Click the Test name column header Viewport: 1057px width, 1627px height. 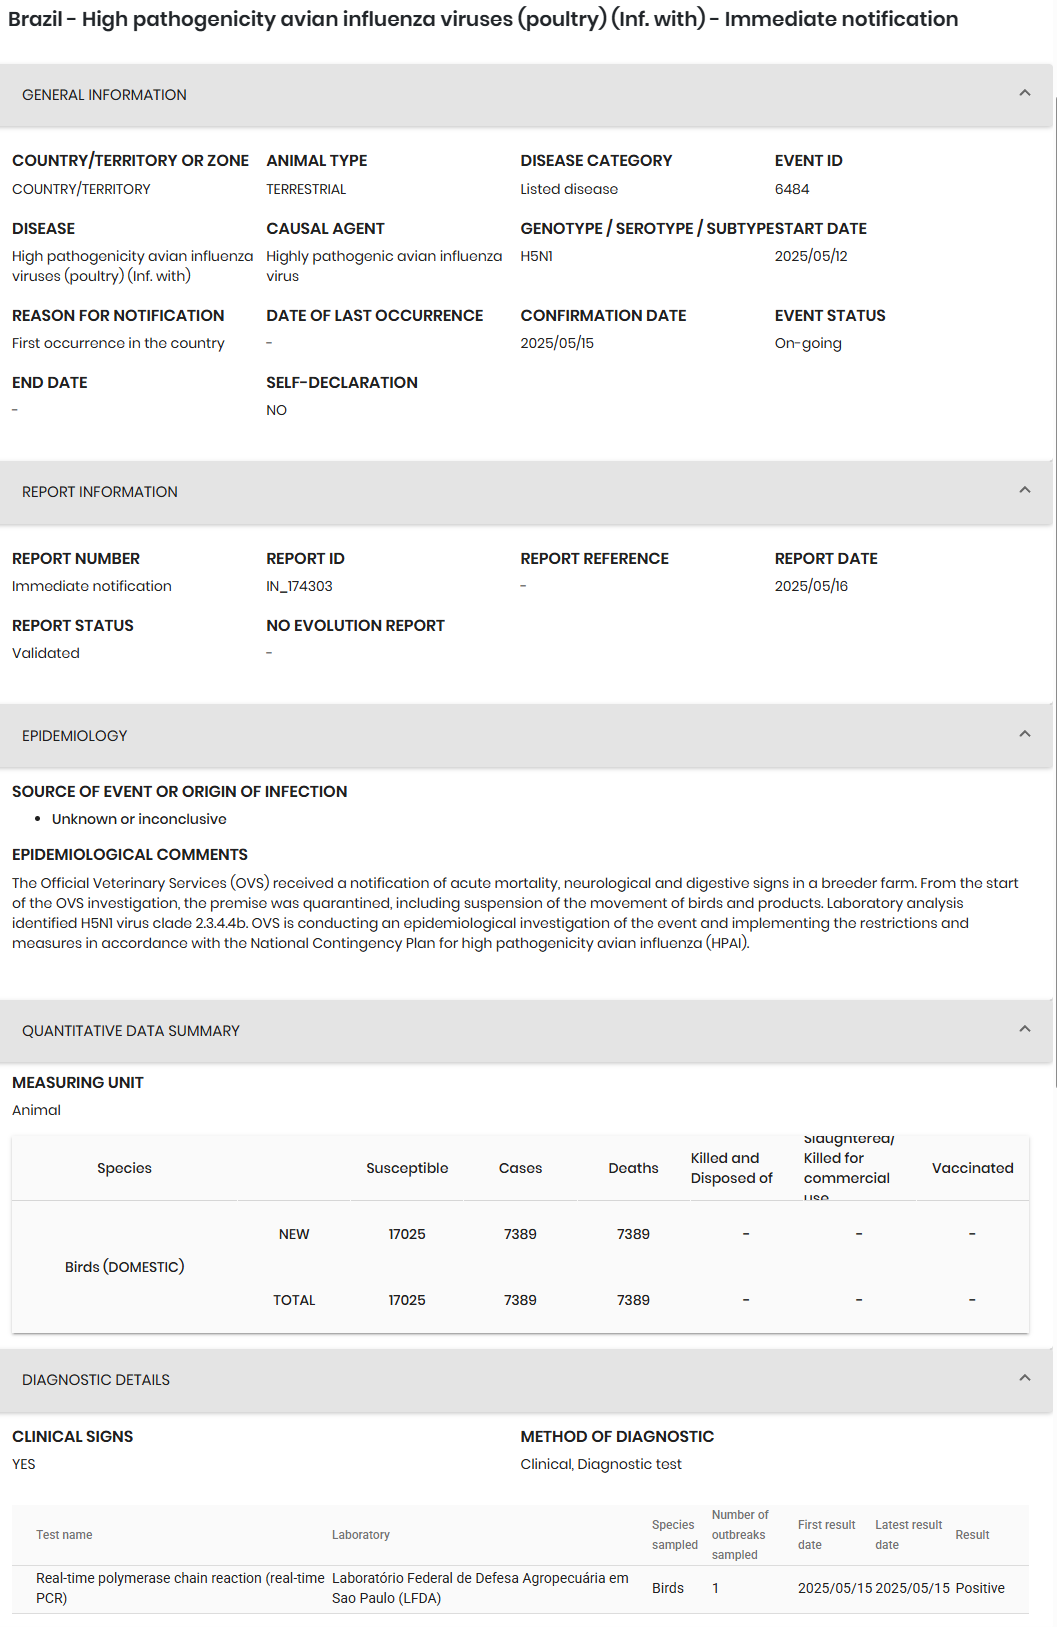tap(64, 1535)
